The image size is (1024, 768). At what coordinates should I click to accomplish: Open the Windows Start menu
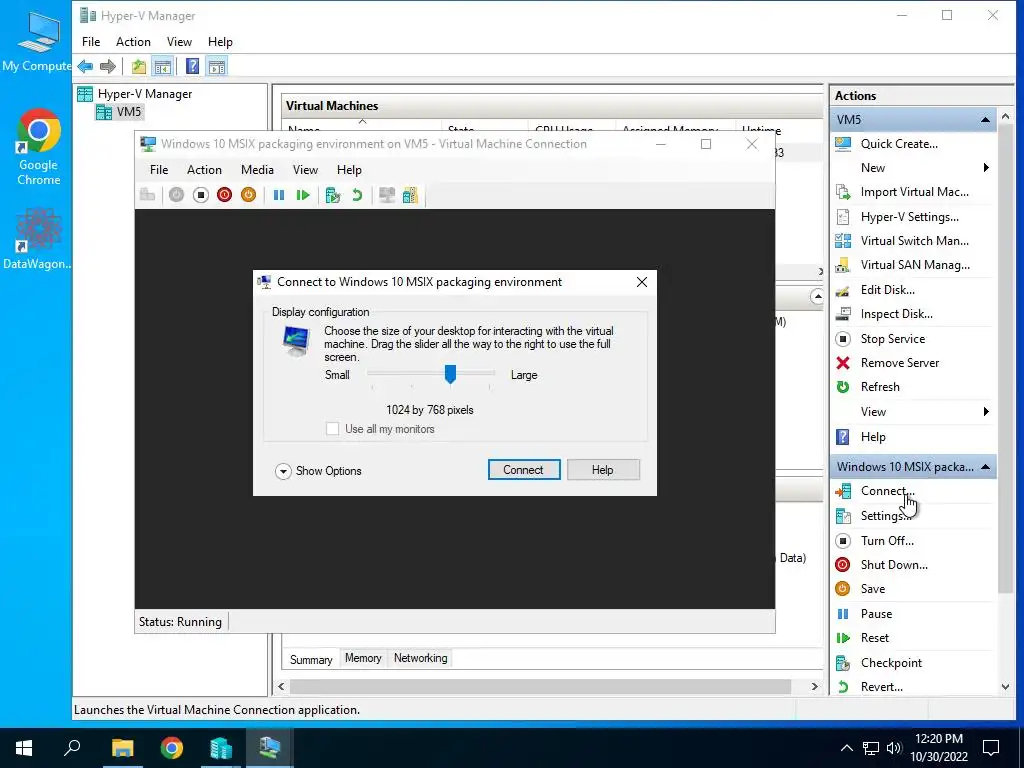coord(24,748)
